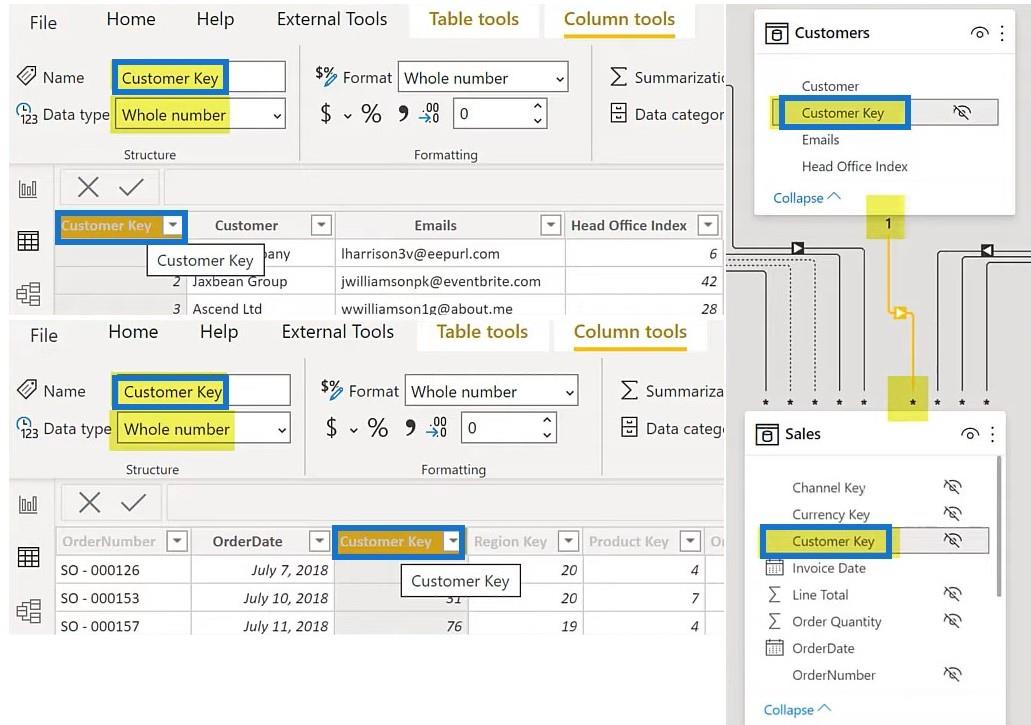This screenshot has width=1031, height=725.
Task: Click the Report view icon in upper sidebar
Action: (28, 189)
